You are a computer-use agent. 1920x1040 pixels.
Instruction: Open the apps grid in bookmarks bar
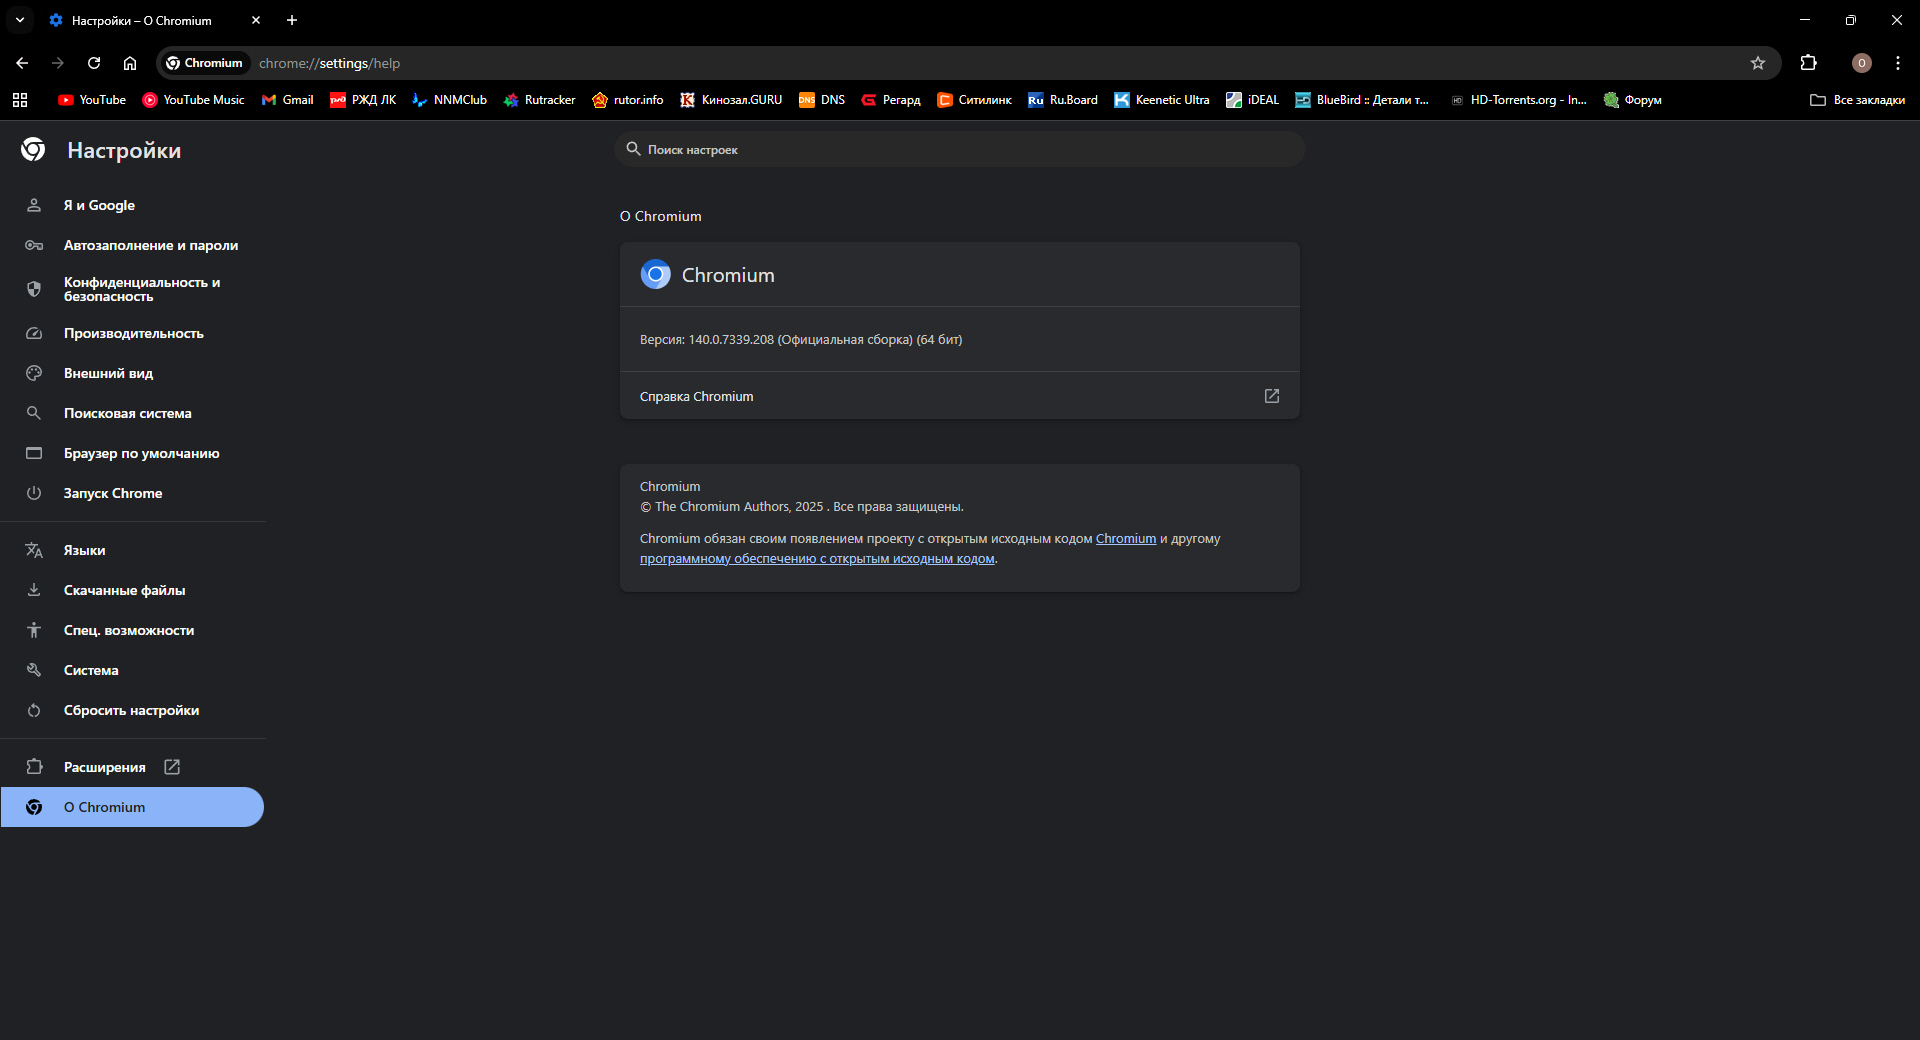pyautogui.click(x=20, y=100)
